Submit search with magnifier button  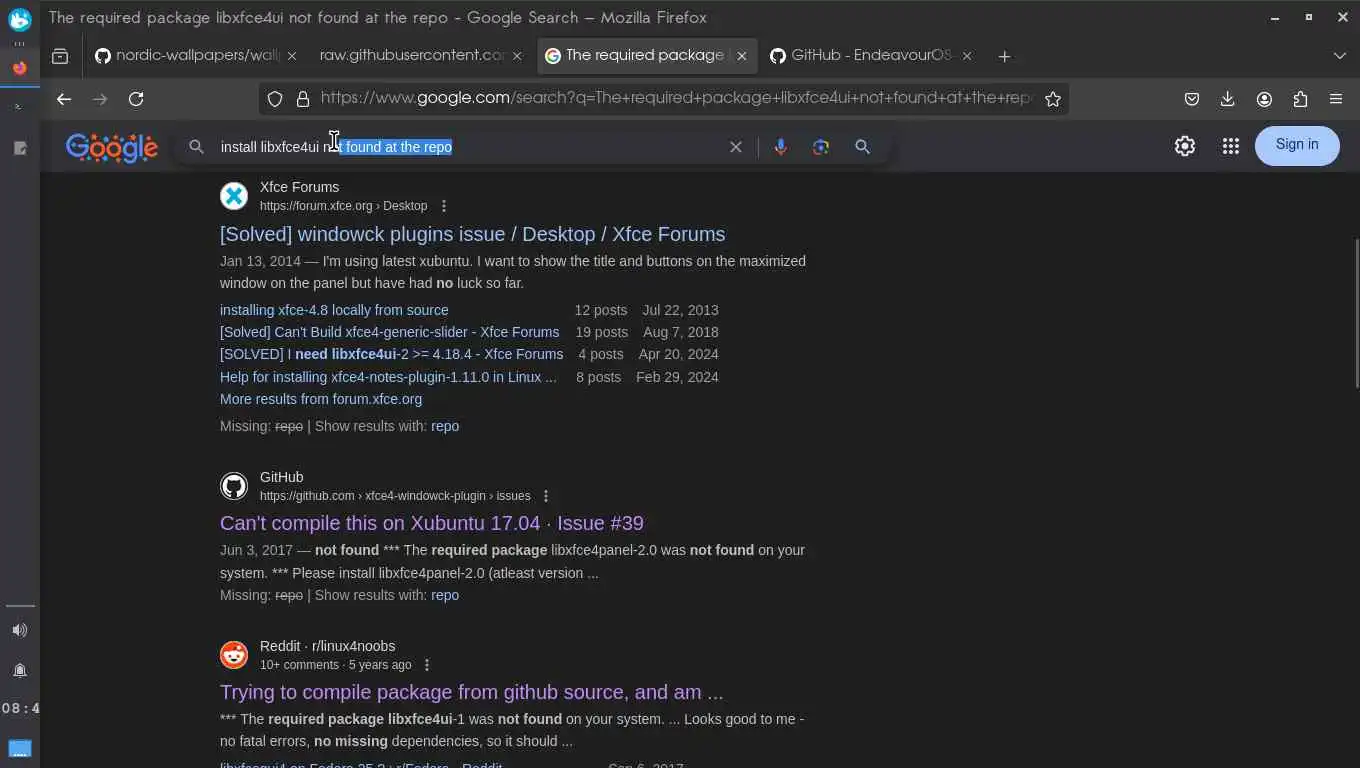[x=862, y=147]
